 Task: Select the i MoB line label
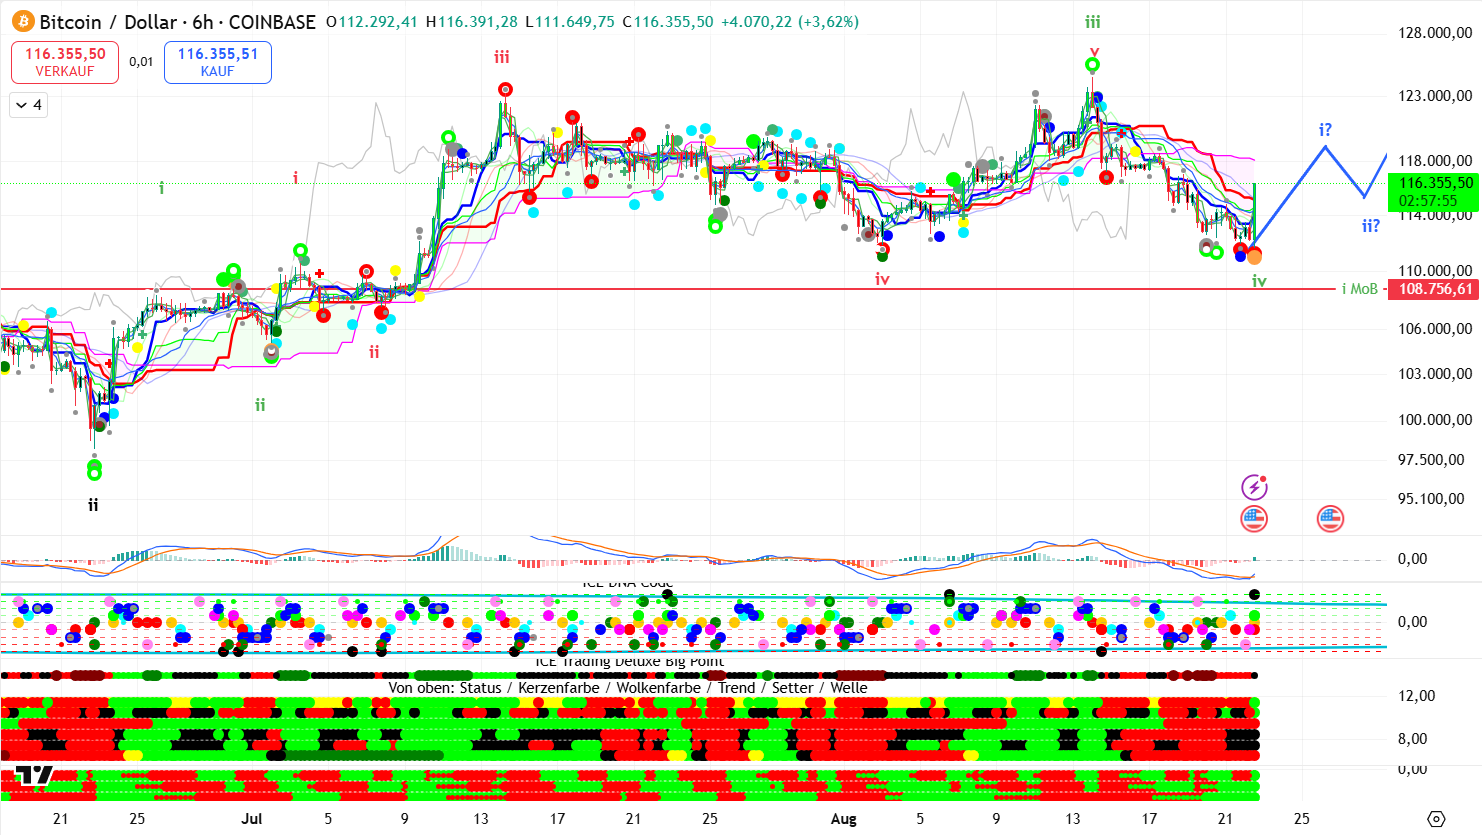pos(1359,289)
